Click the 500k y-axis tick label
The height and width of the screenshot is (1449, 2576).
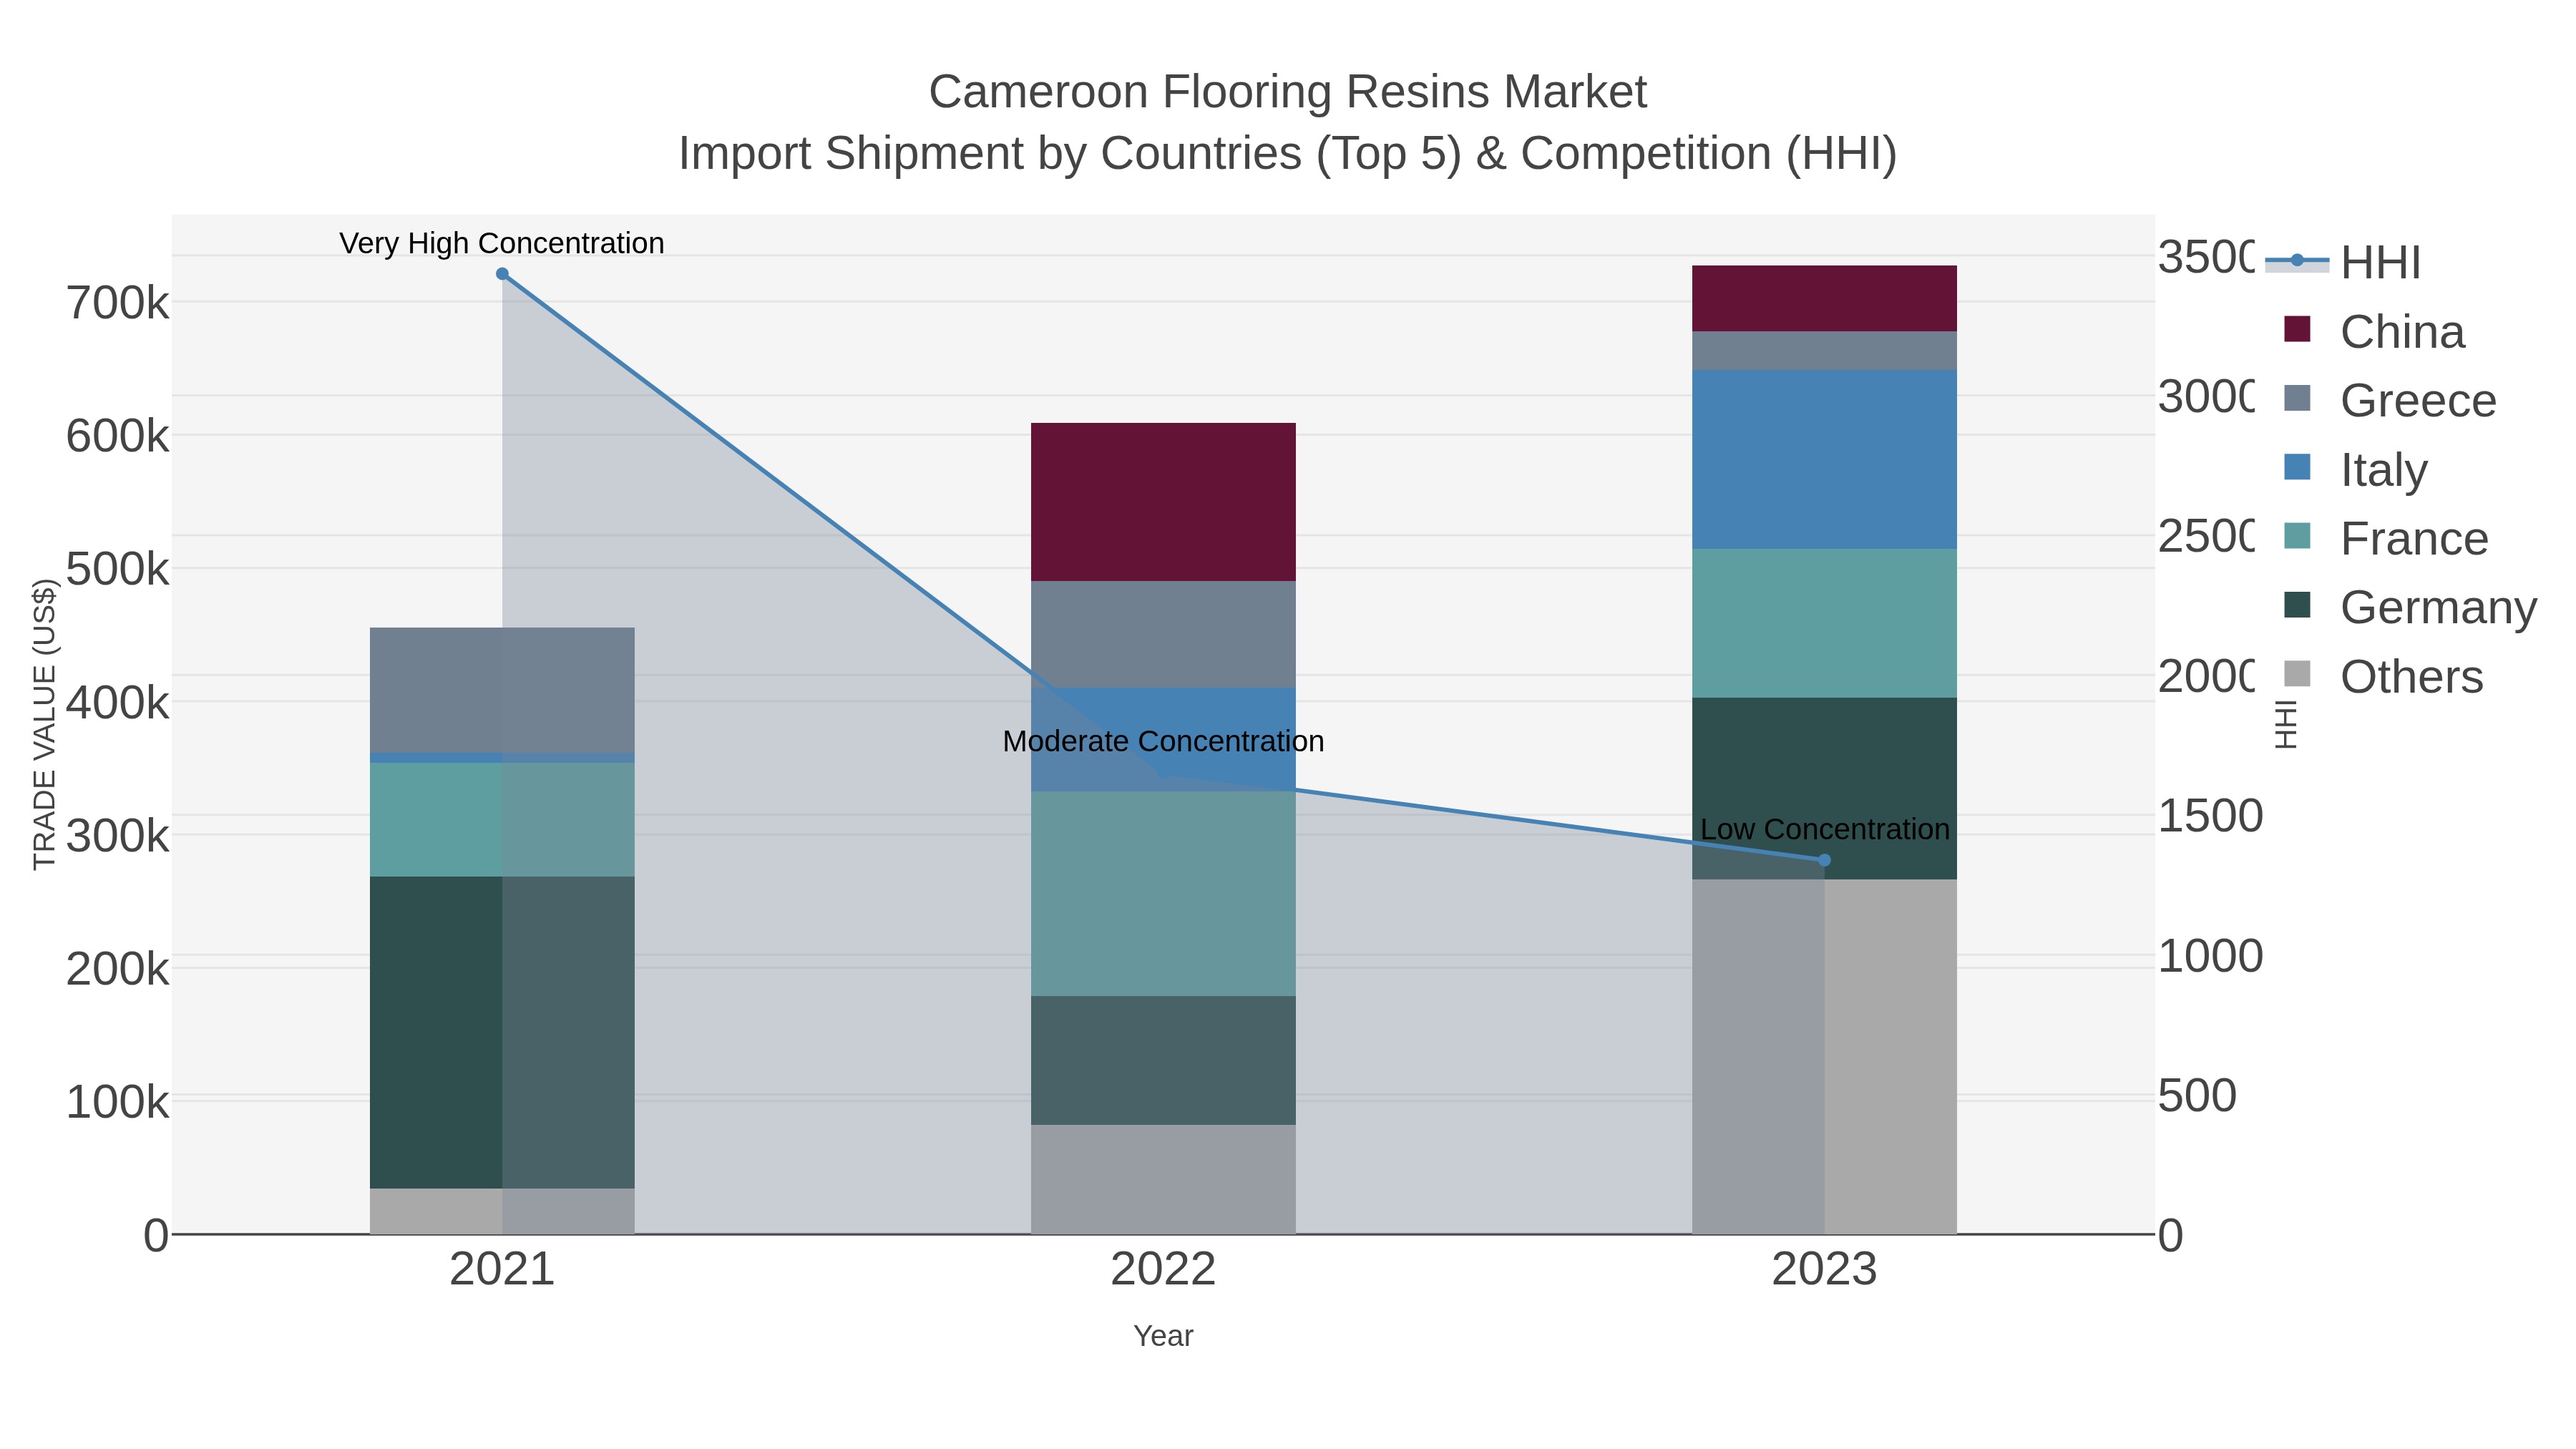pos(118,569)
